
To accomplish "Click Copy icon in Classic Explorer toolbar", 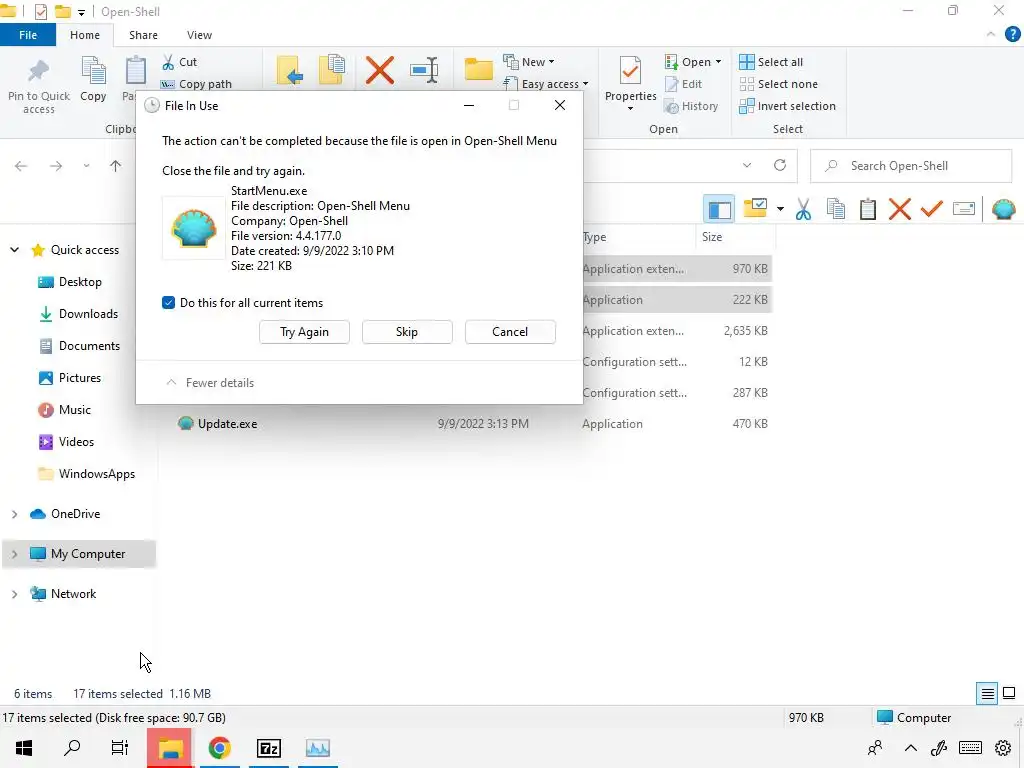I will tap(836, 209).
